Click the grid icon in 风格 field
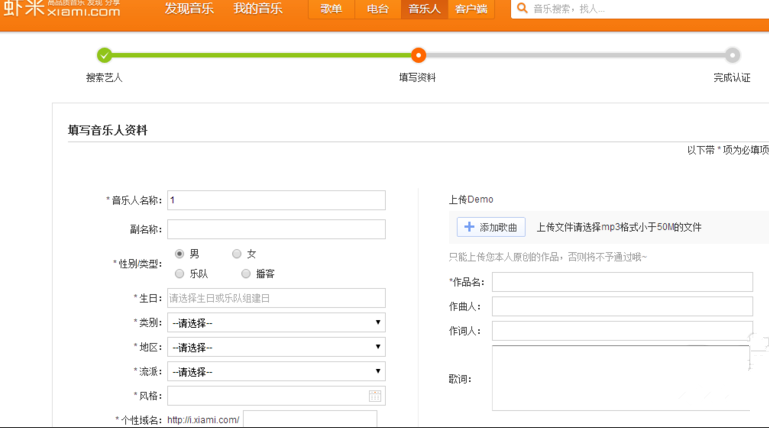The image size is (769, 428). (x=375, y=396)
